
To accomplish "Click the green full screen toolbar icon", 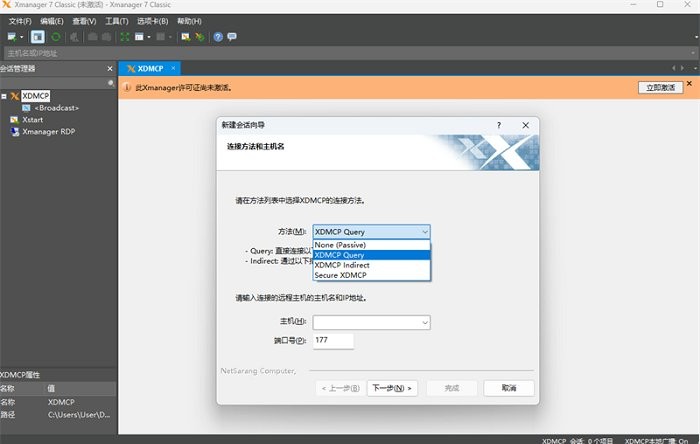I will pyautogui.click(x=124, y=37).
